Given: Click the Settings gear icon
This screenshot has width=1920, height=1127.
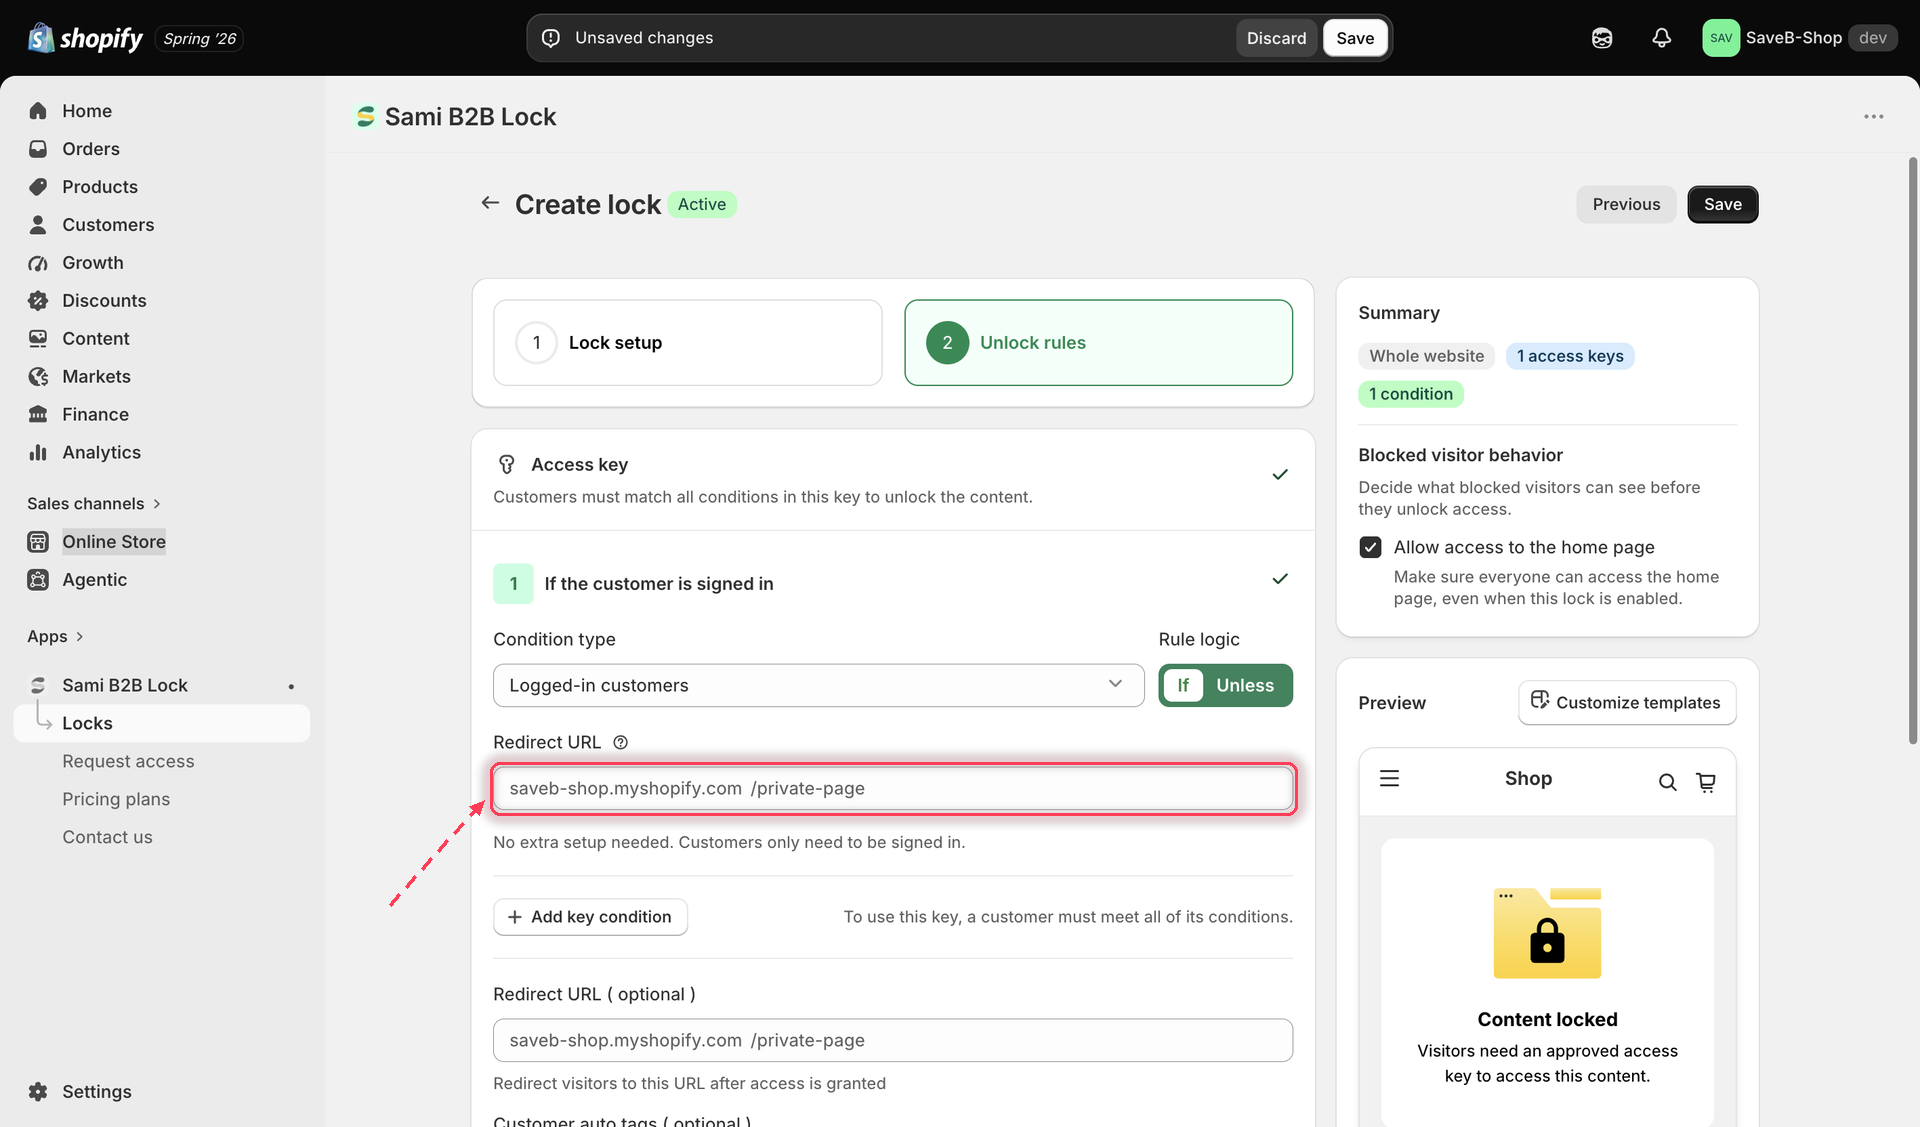Looking at the screenshot, I should click(x=38, y=1092).
